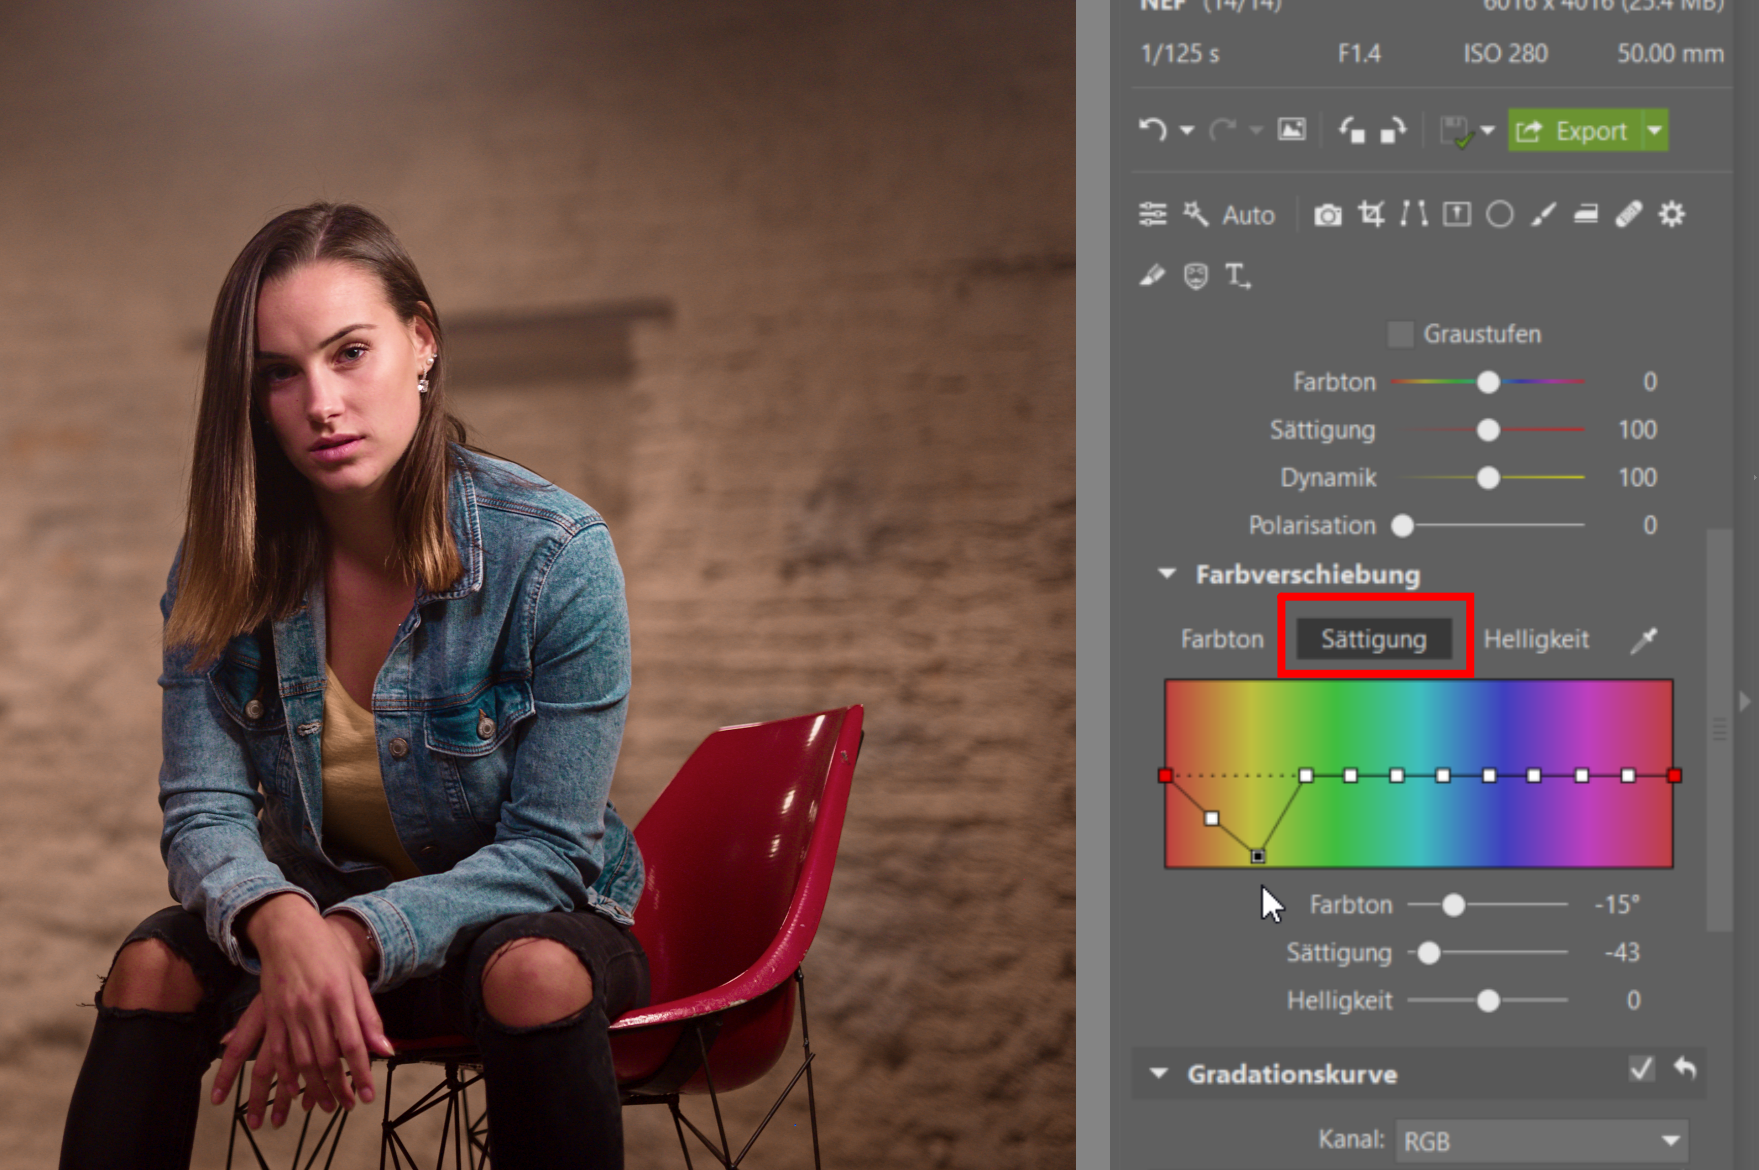
Task: Click the Sättigung value 100
Action: click(x=1637, y=430)
